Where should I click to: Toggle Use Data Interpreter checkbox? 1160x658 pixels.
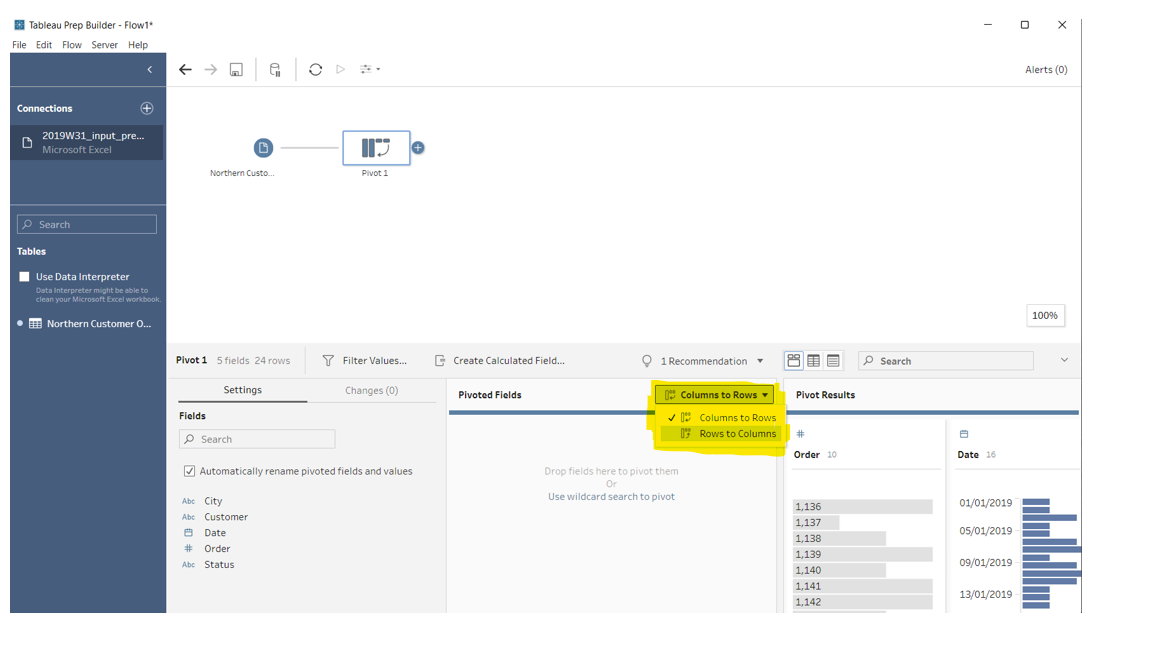click(24, 277)
